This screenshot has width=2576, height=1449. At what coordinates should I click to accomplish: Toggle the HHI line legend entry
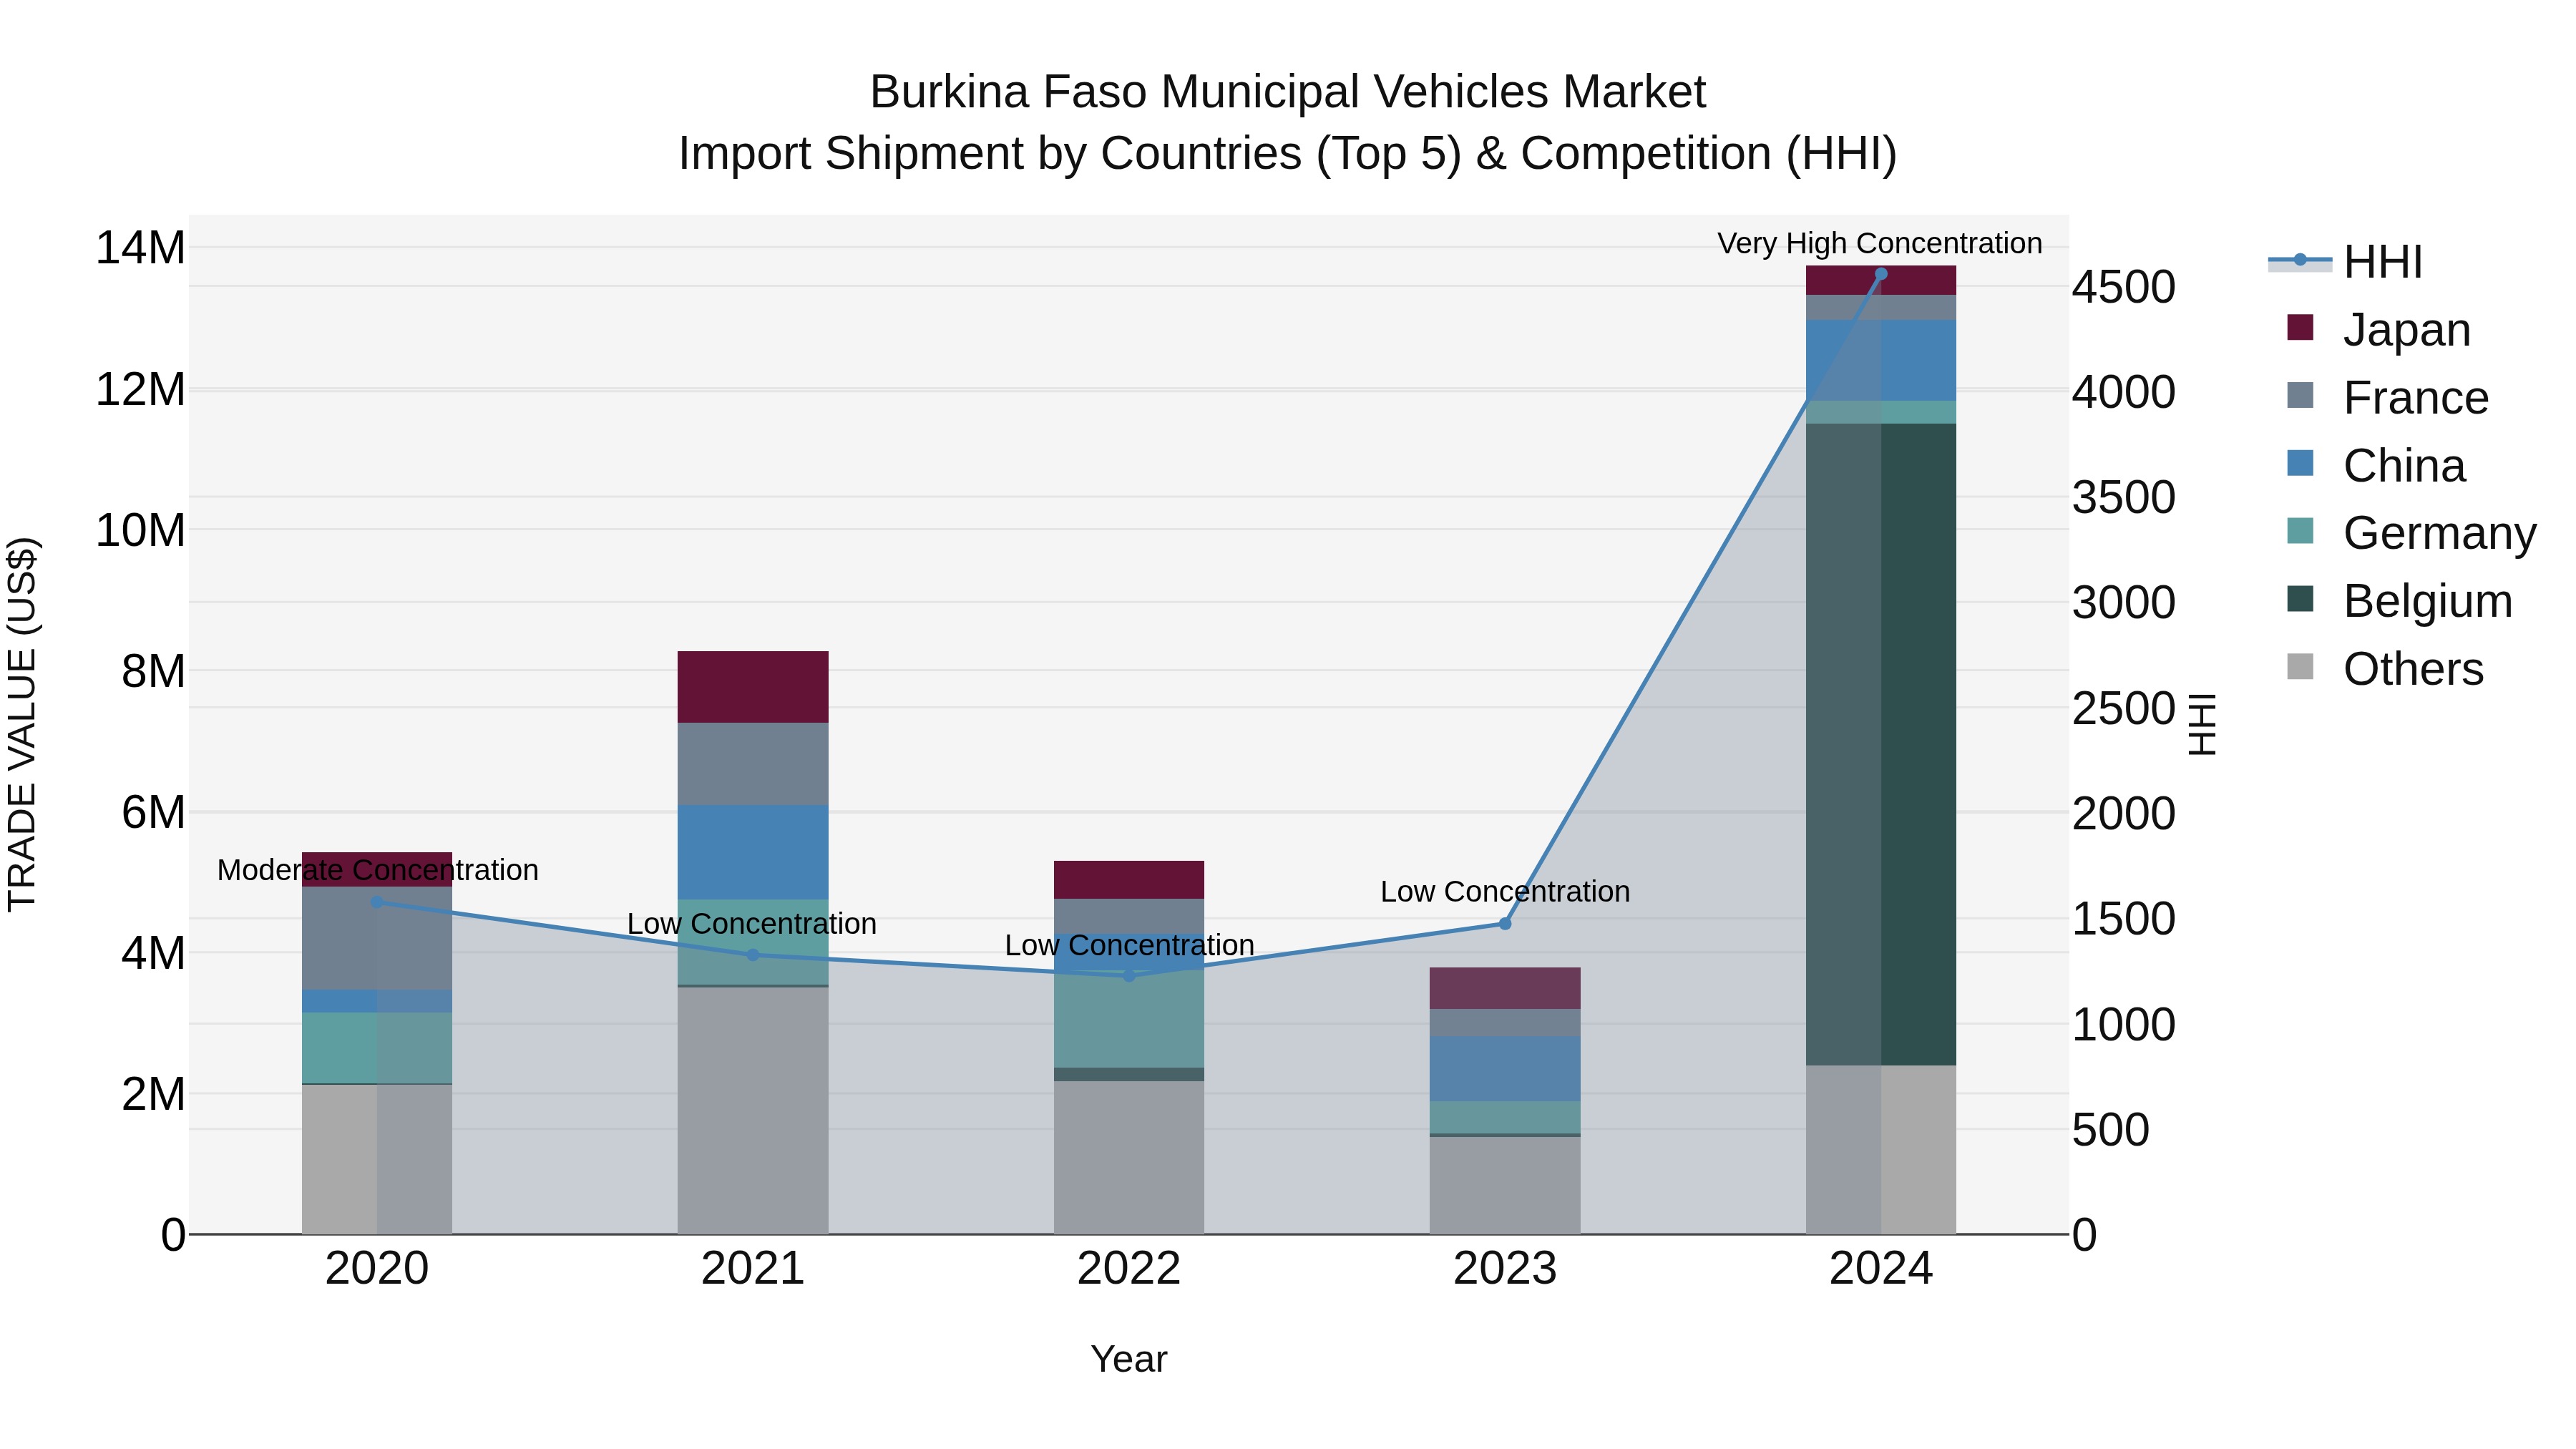coord(2346,262)
